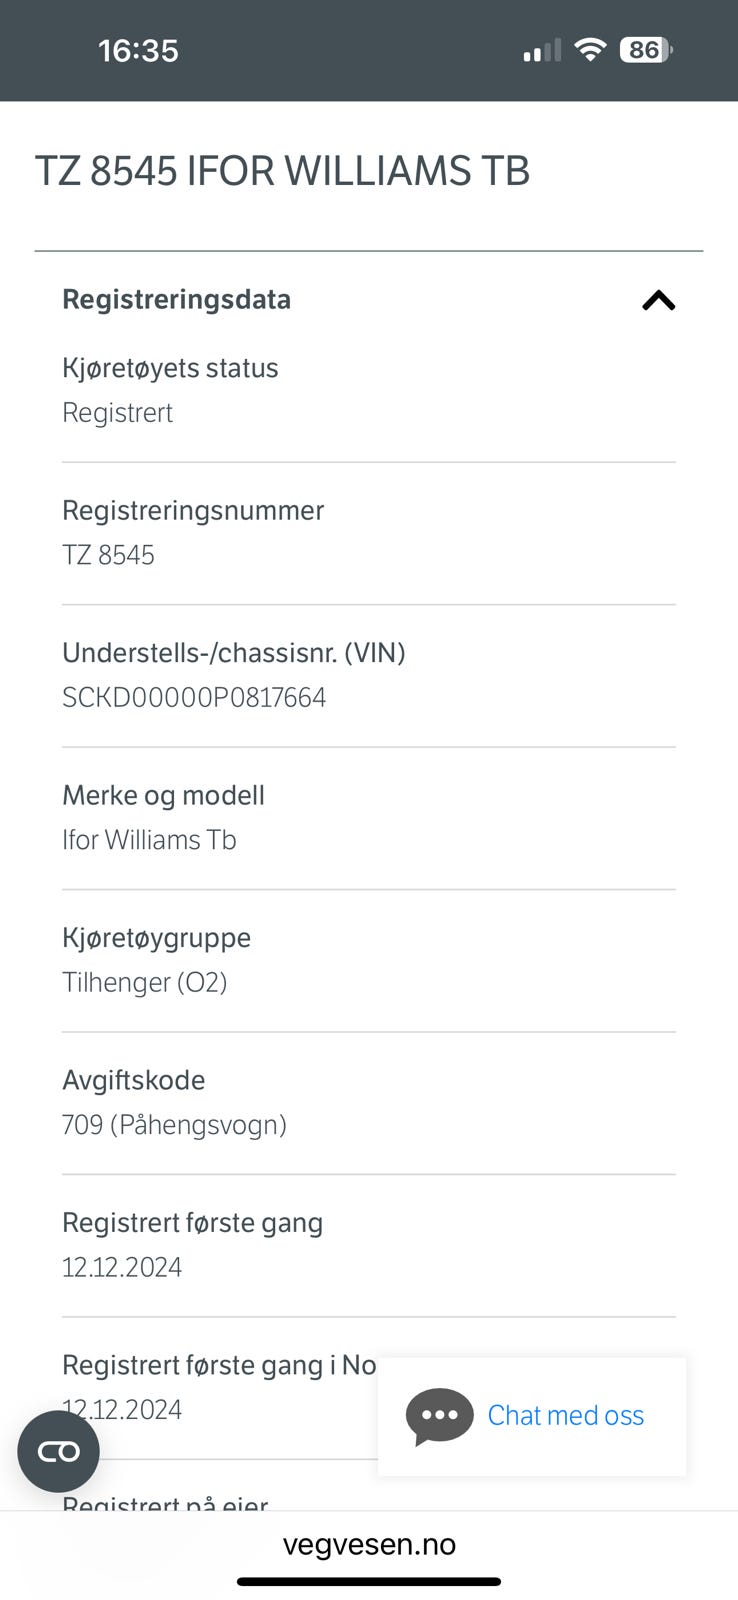Tap the Wi-Fi status icon
738x1600 pixels.
[590, 50]
